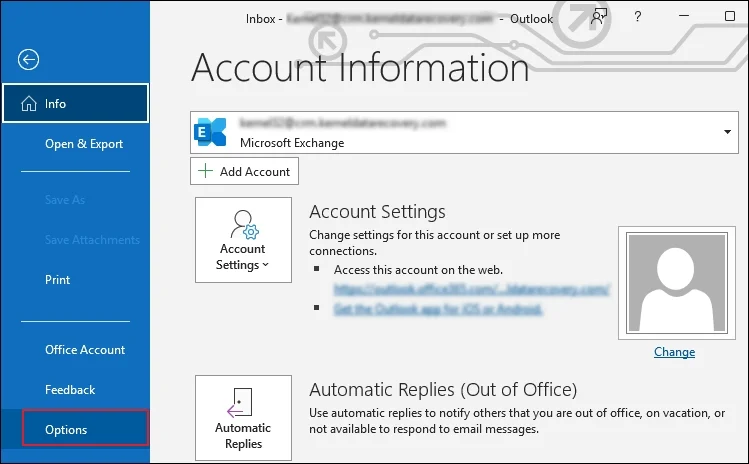749x464 pixels.
Task: Click the Automatic Replies (Out of Office) heading
Action: click(443, 390)
